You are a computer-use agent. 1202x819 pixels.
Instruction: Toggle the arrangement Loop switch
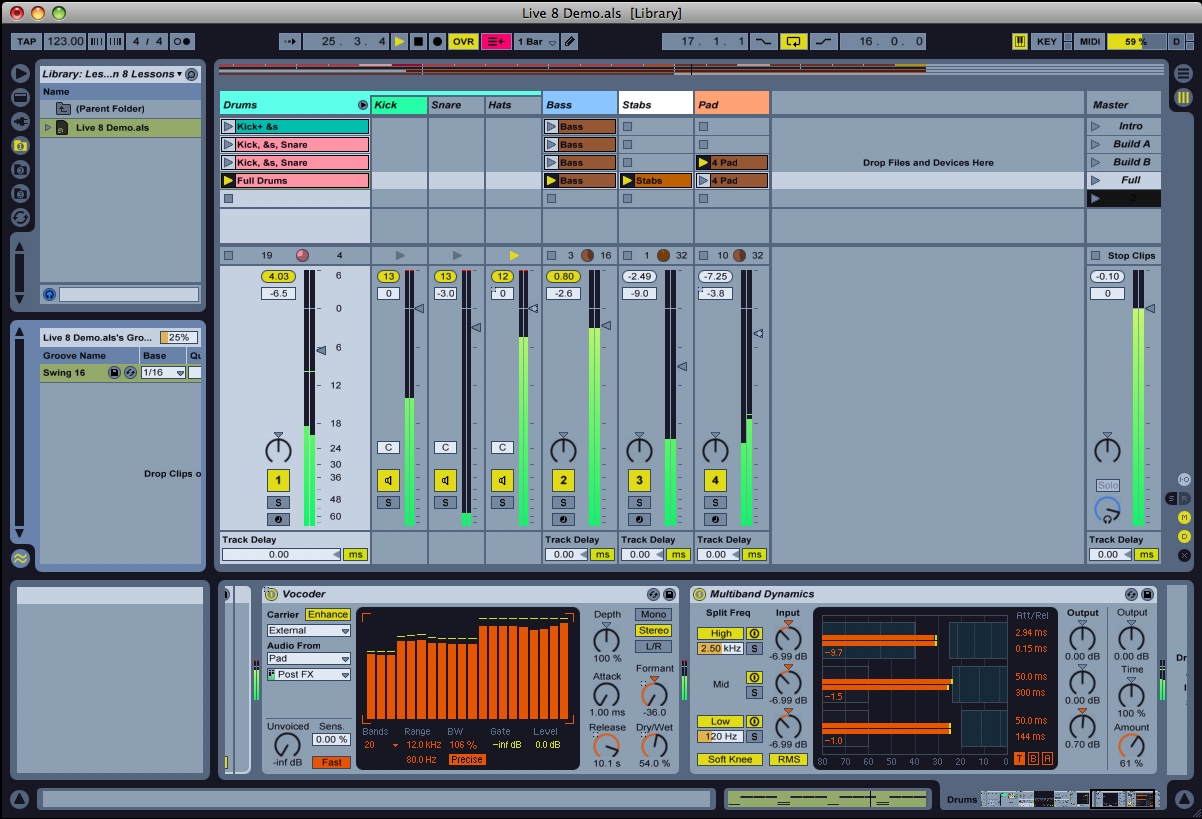pyautogui.click(x=794, y=41)
